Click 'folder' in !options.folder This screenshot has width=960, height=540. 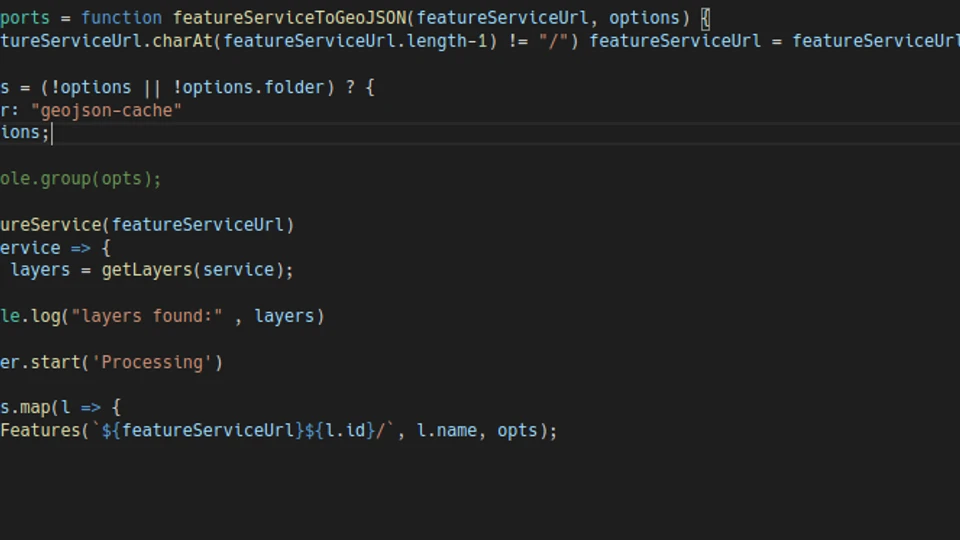294,87
